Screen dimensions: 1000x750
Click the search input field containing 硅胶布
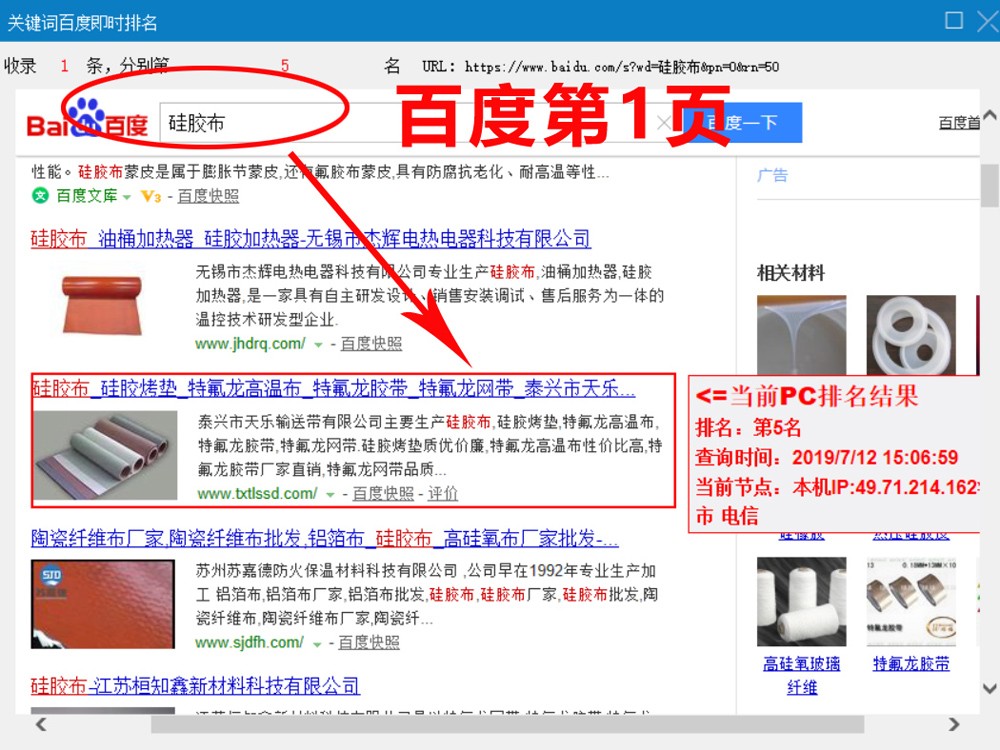coord(421,122)
